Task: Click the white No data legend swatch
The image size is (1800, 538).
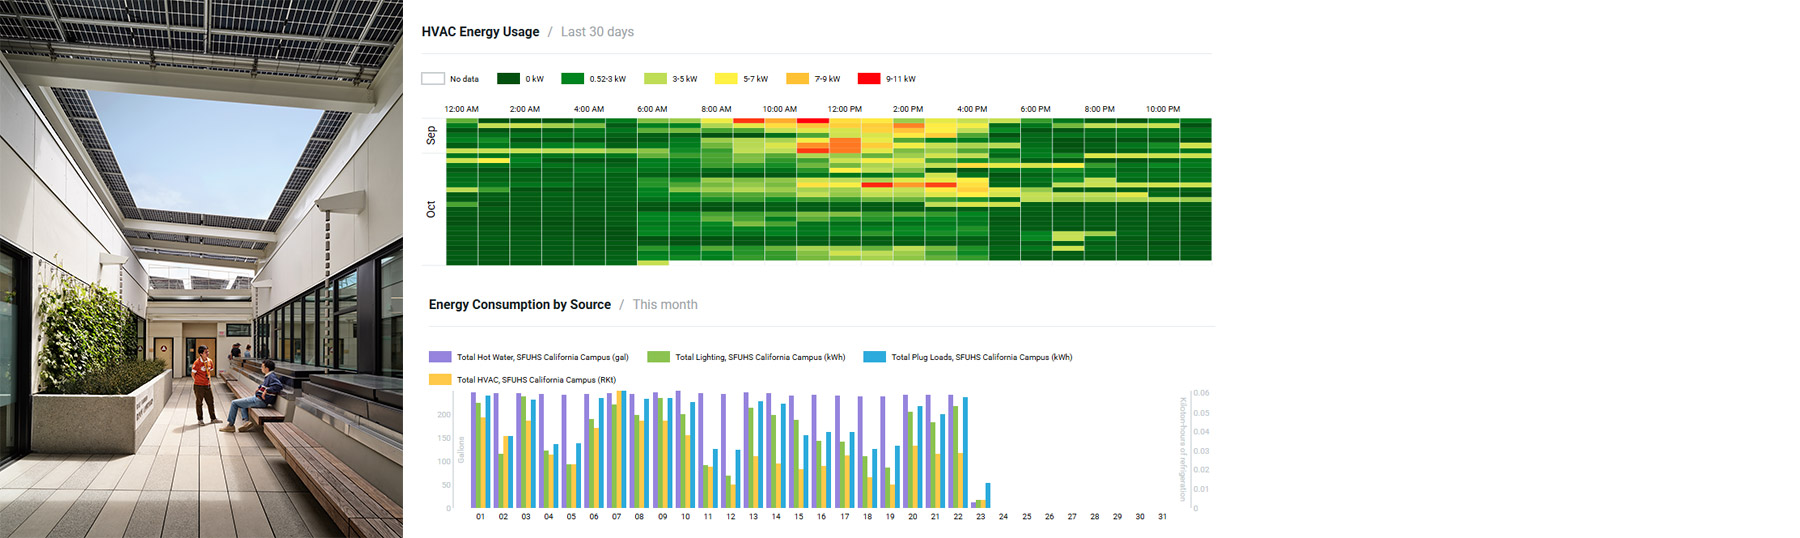Action: 433,79
